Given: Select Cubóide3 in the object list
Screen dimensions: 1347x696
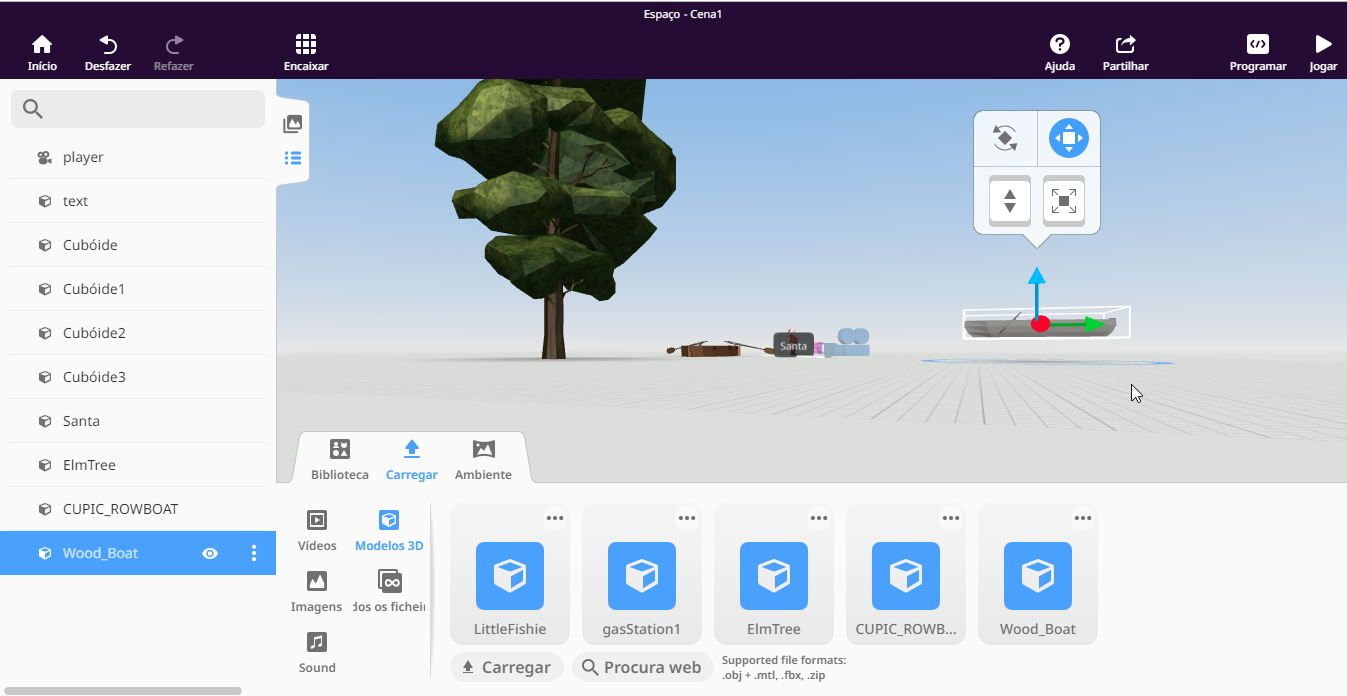Looking at the screenshot, I should tap(138, 377).
